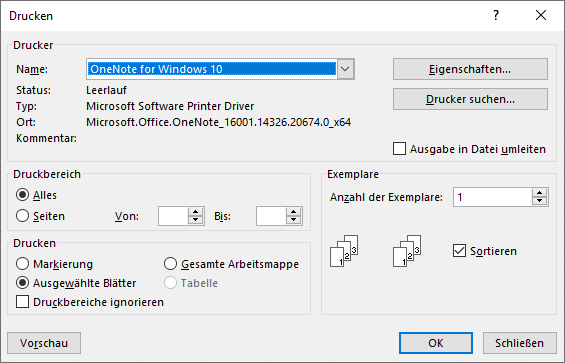
Task: Select the Alles print range option
Action: (x=22, y=195)
